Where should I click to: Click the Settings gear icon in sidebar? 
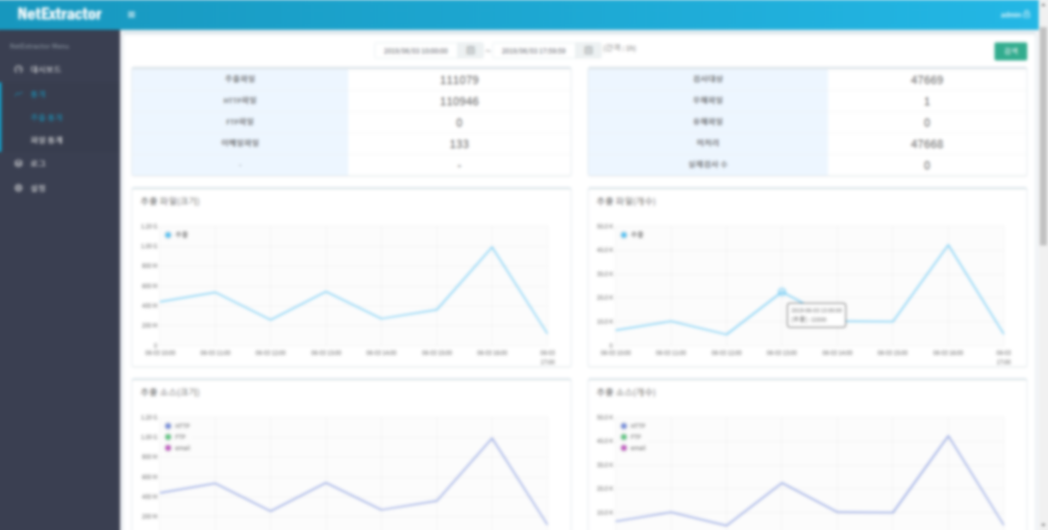[18, 187]
